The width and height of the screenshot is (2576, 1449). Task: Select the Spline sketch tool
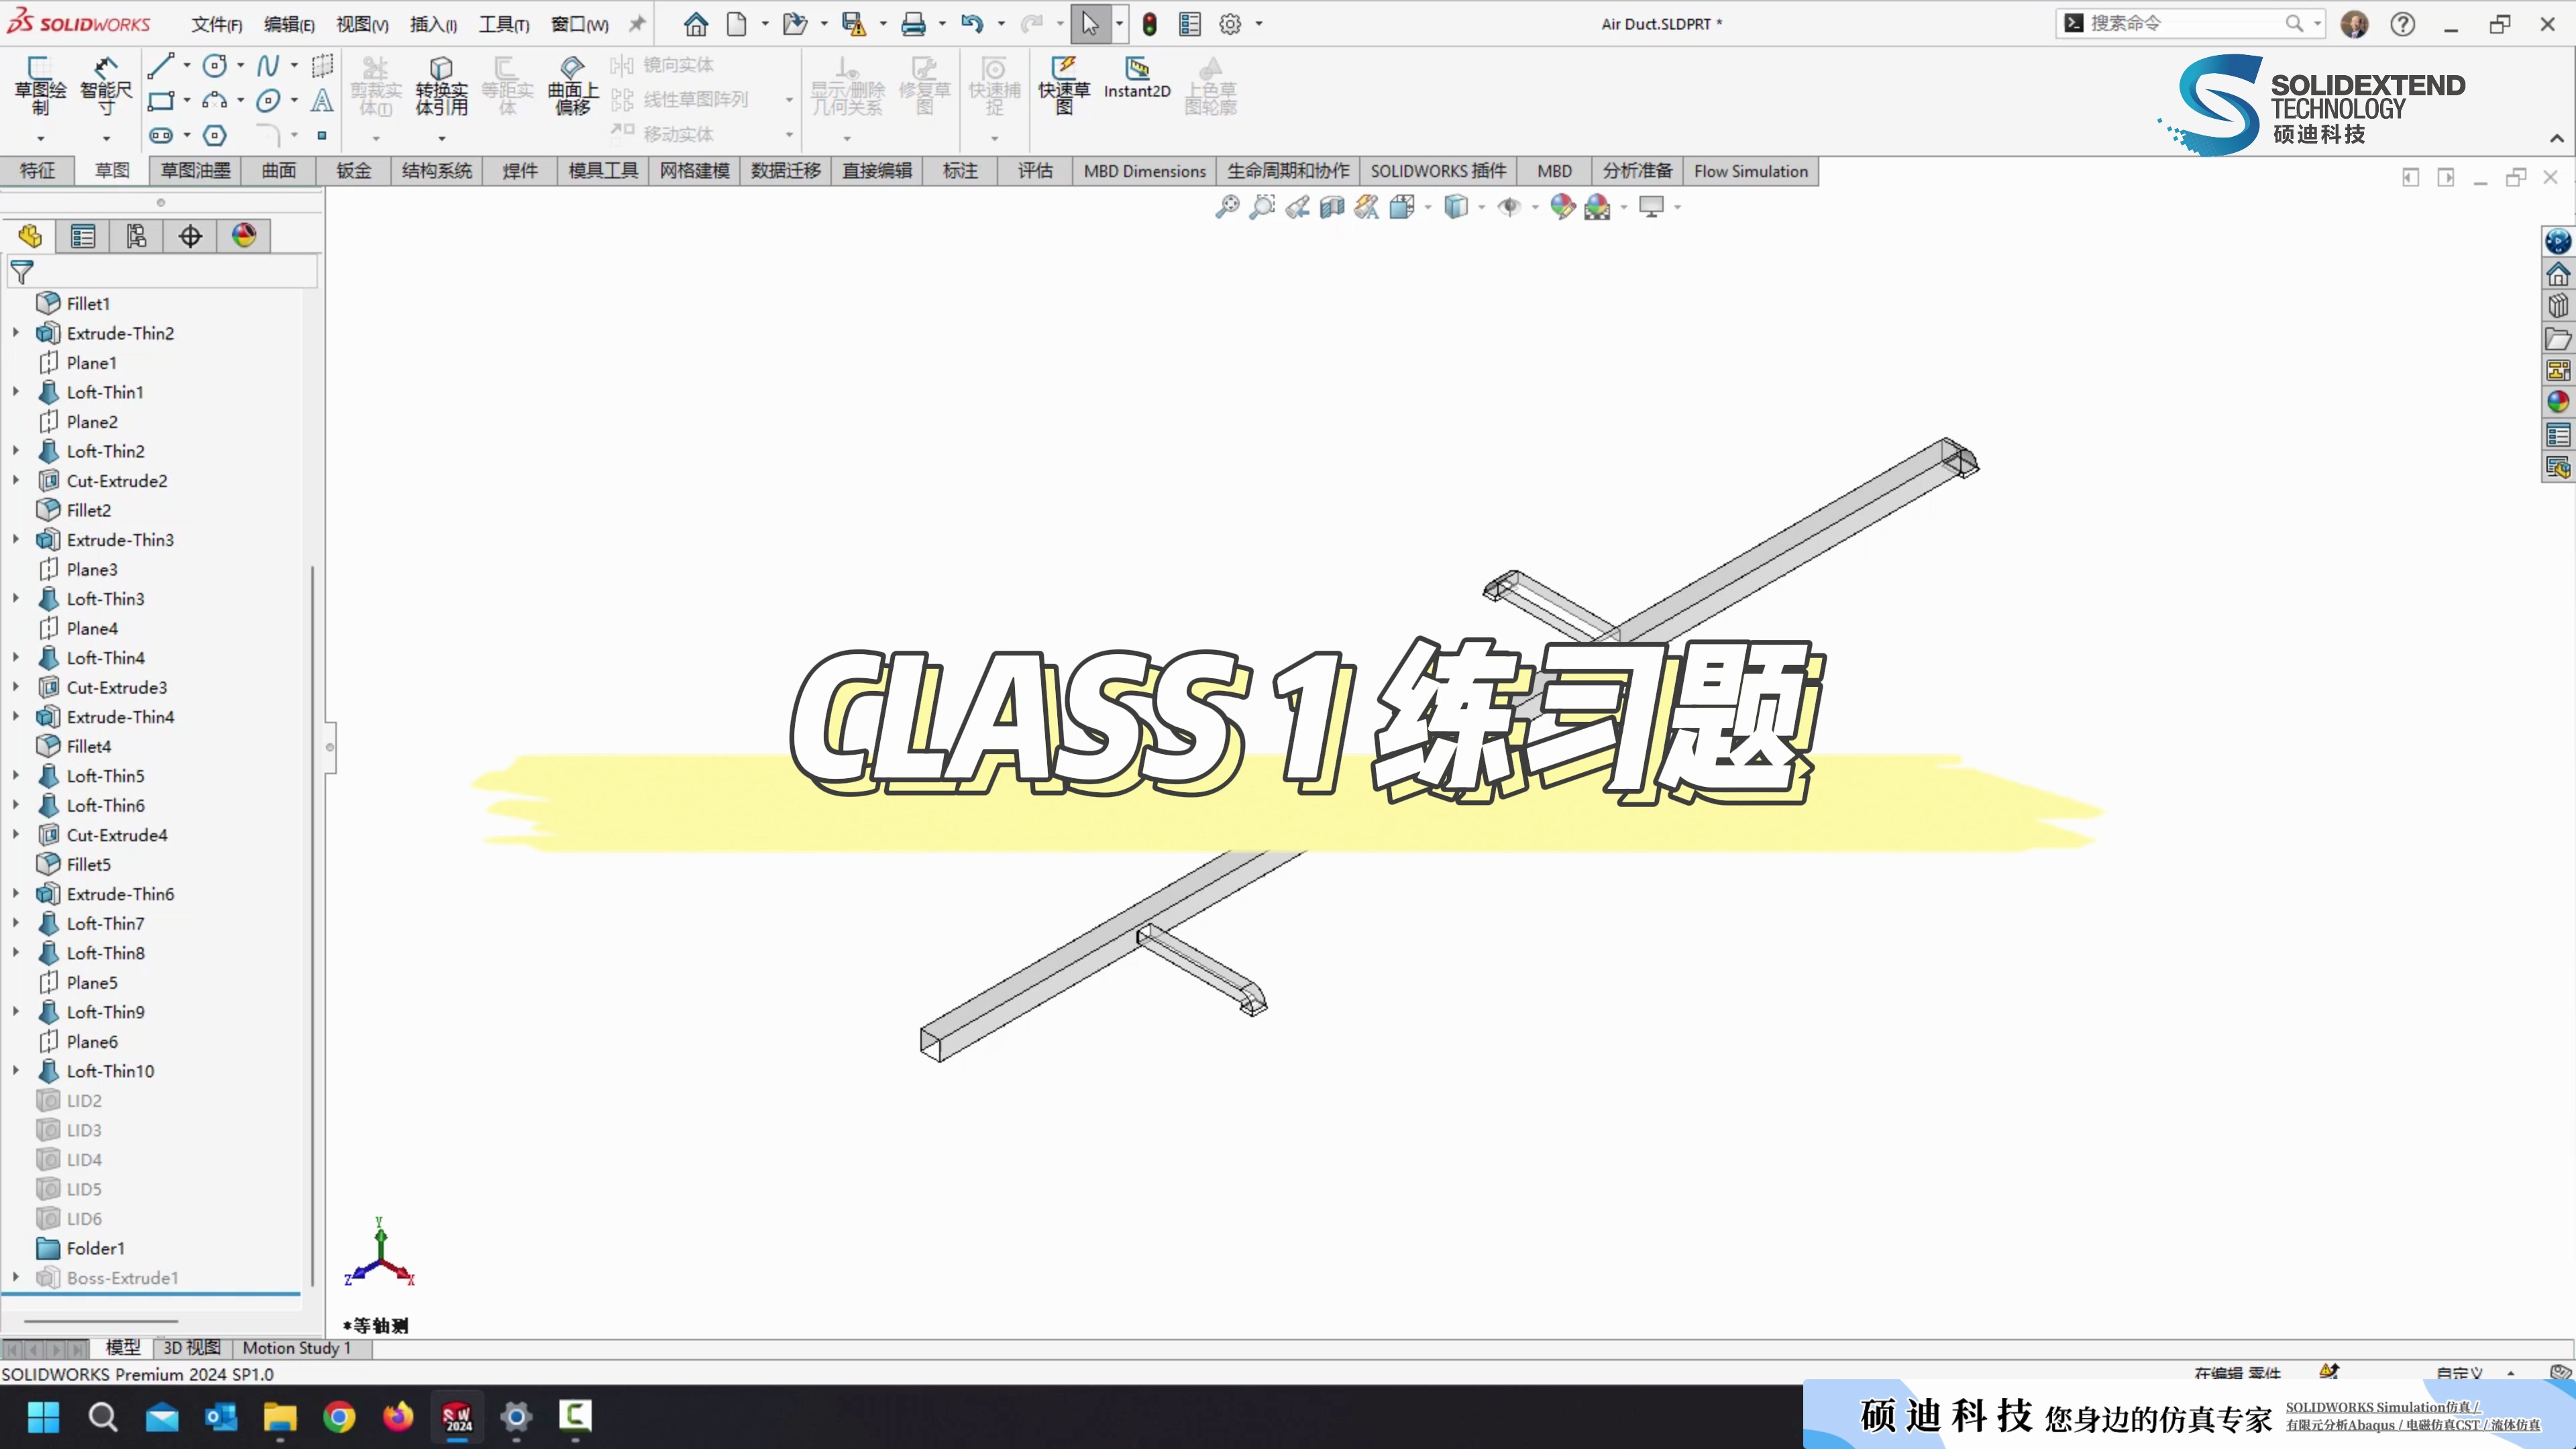tap(268, 66)
